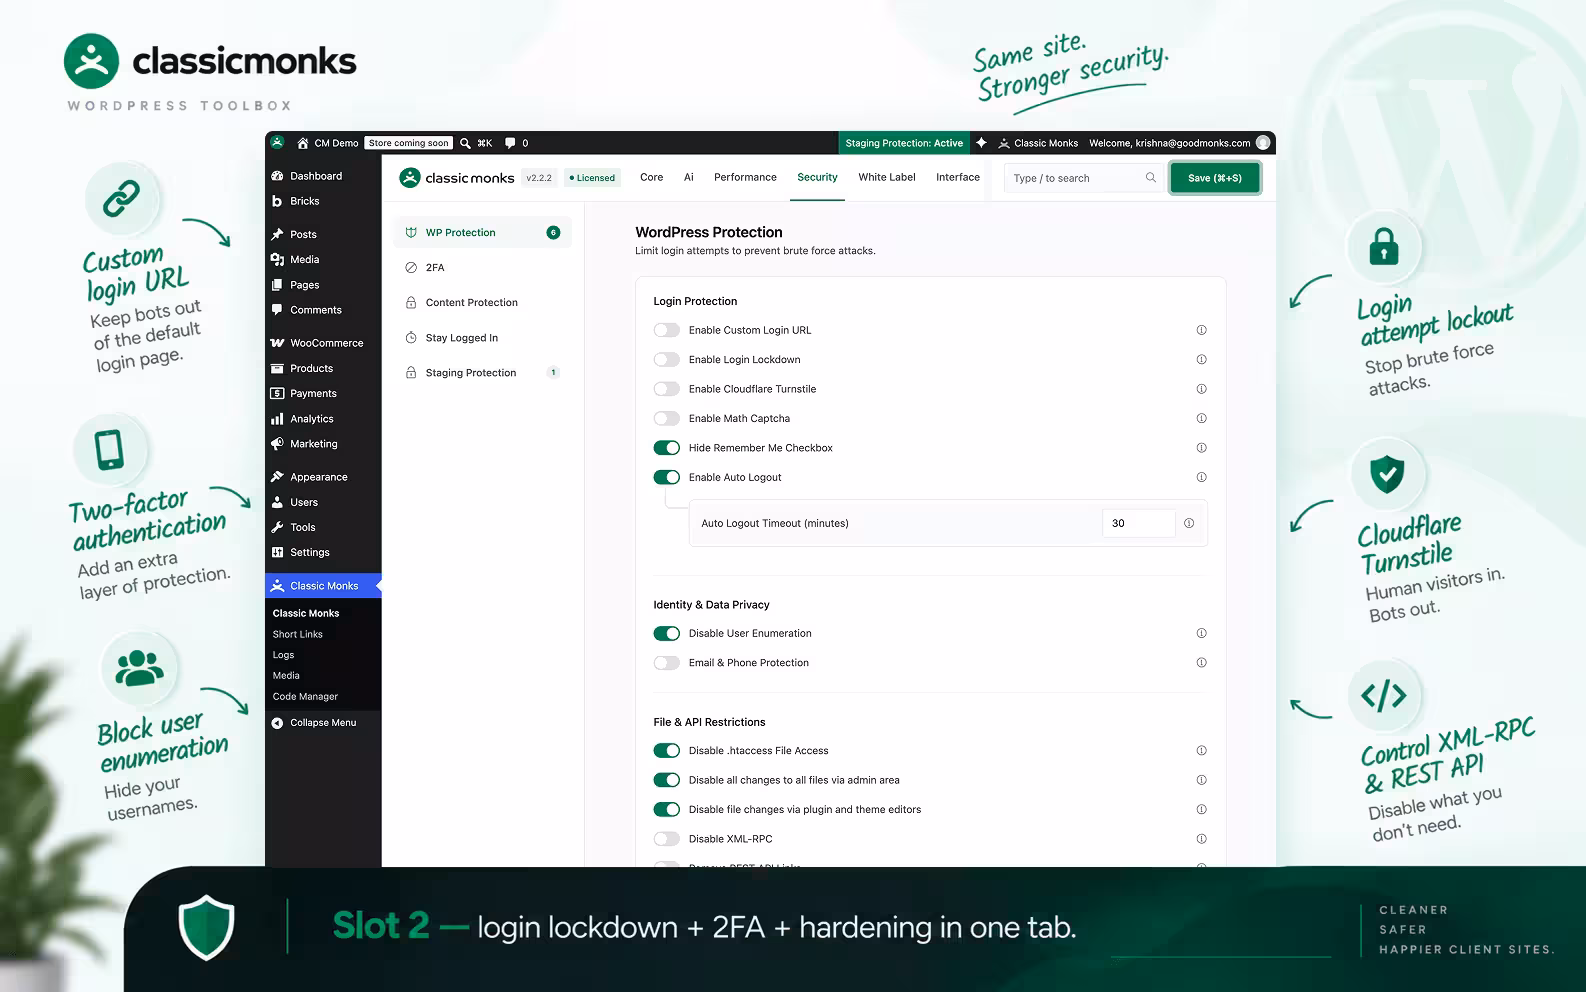Image resolution: width=1586 pixels, height=992 pixels.
Task: Open the Pages icon
Action: [x=277, y=285]
